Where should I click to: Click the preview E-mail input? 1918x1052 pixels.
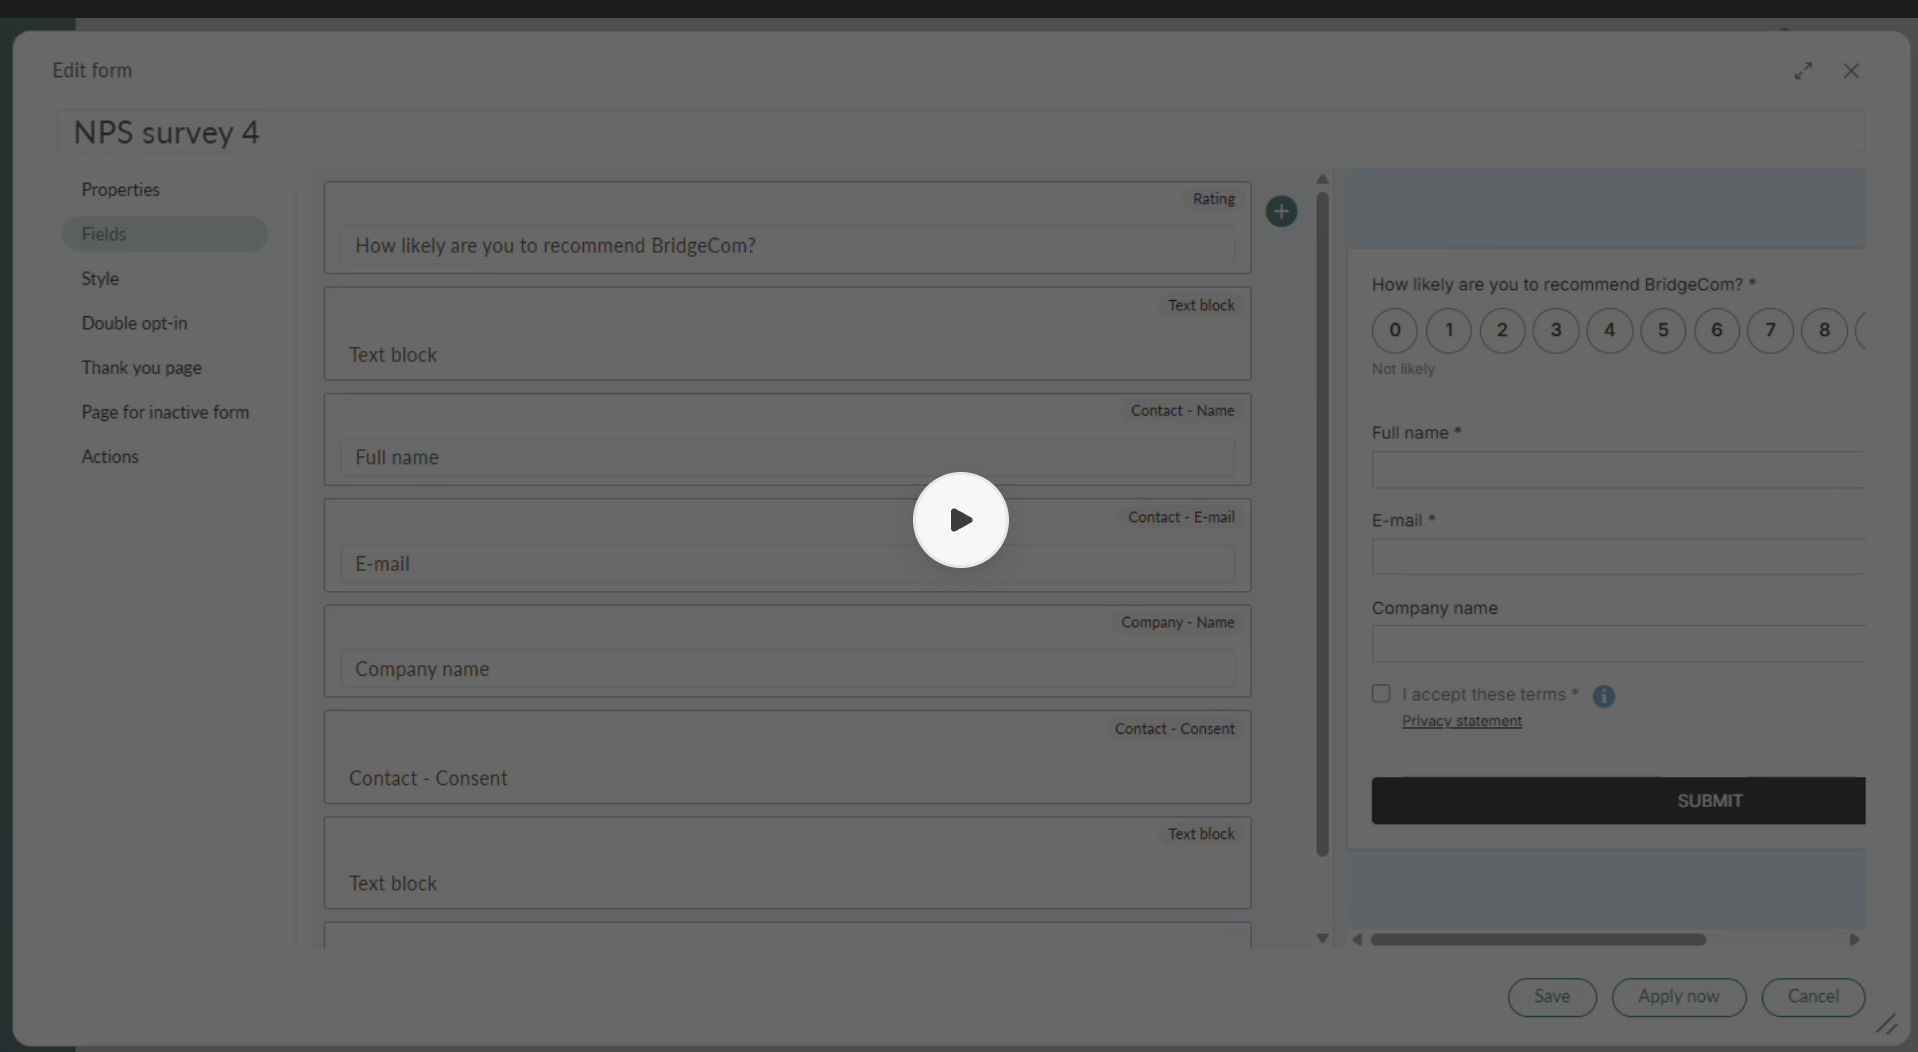1618,557
